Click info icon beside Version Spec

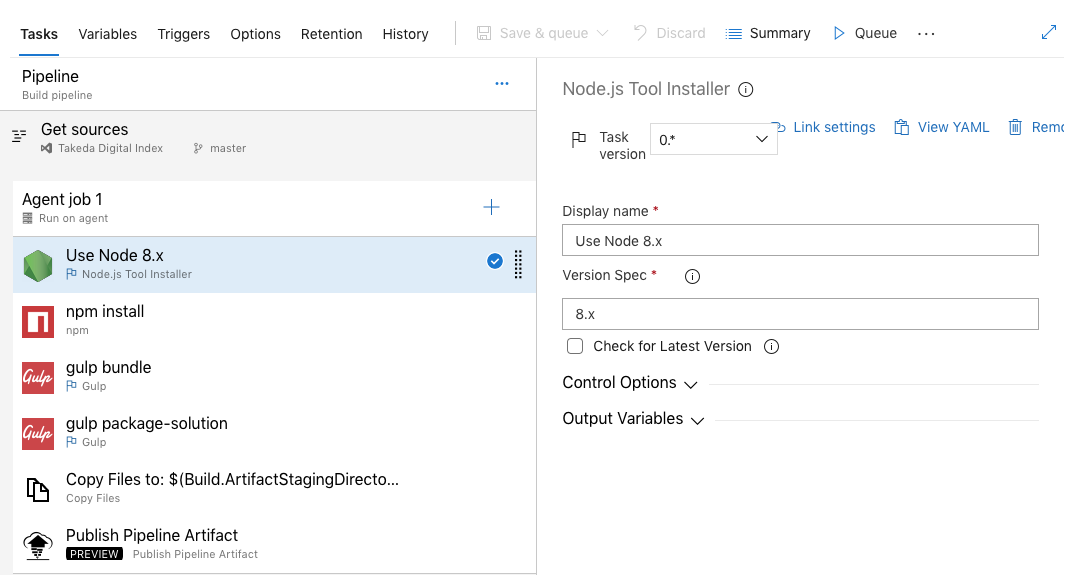[692, 276]
